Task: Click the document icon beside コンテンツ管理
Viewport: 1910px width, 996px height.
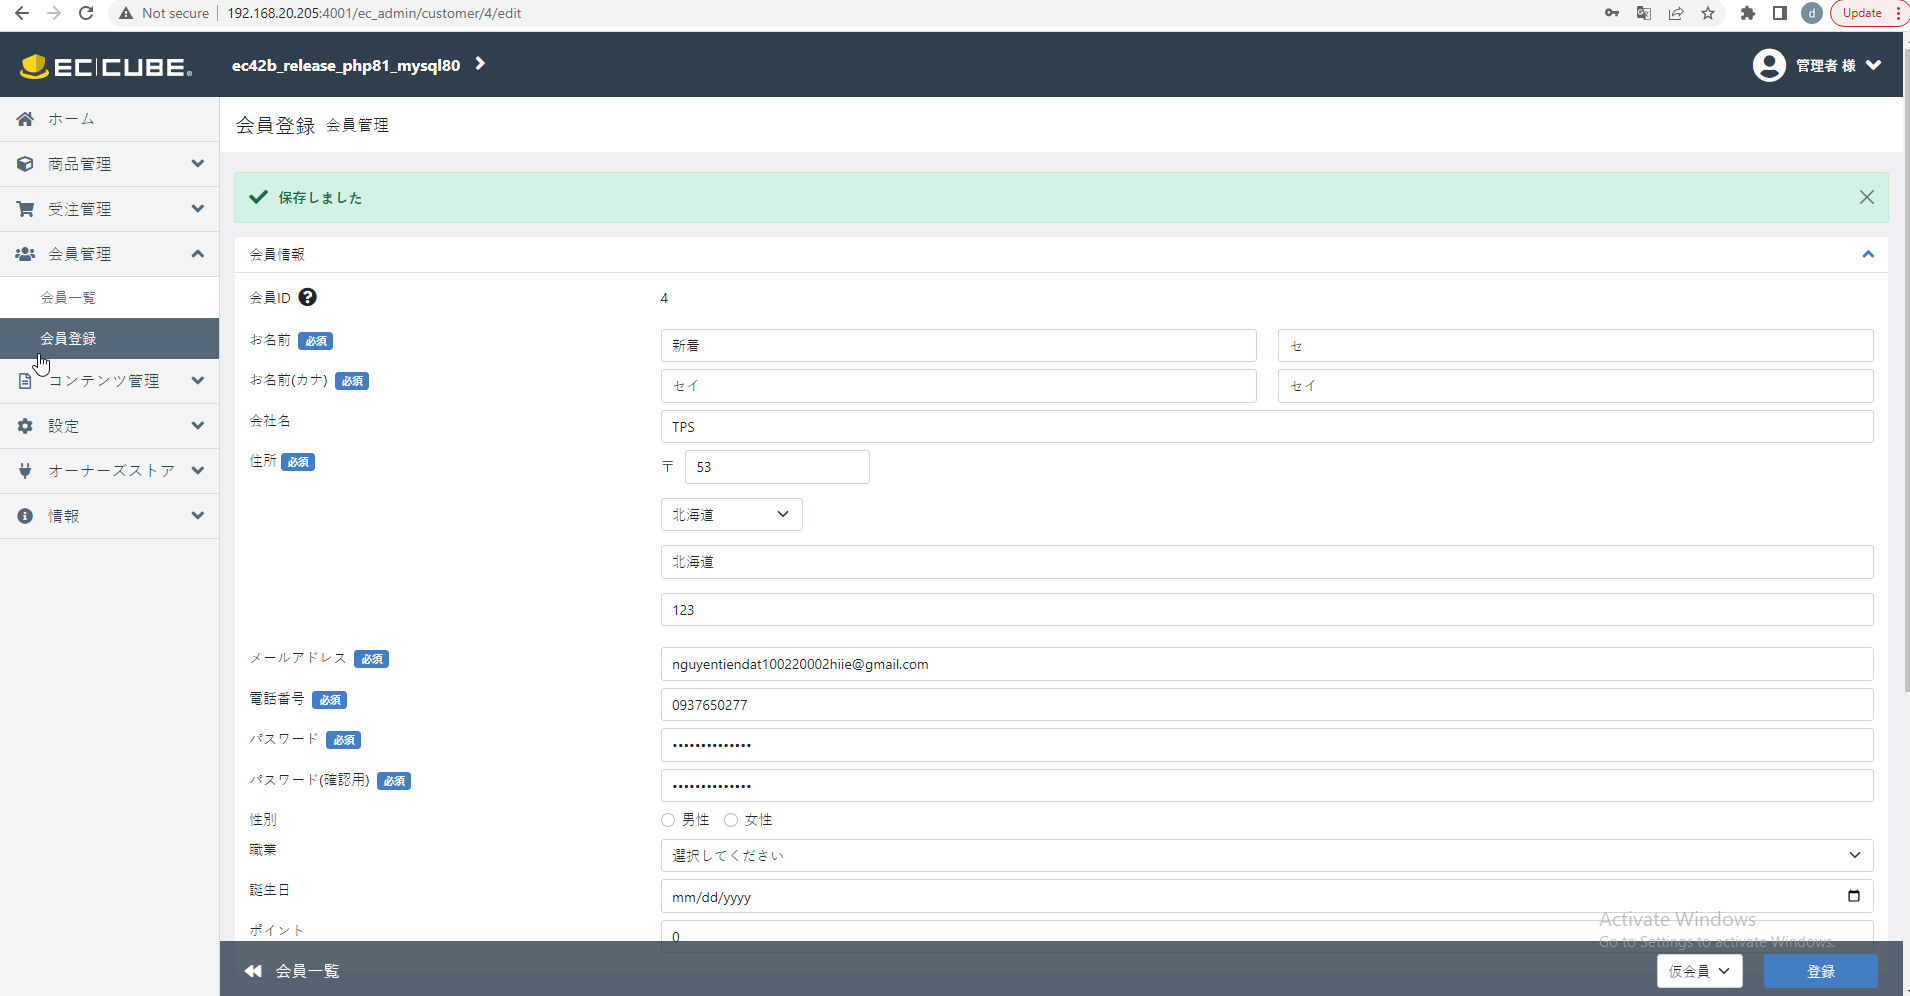Action: 25,381
